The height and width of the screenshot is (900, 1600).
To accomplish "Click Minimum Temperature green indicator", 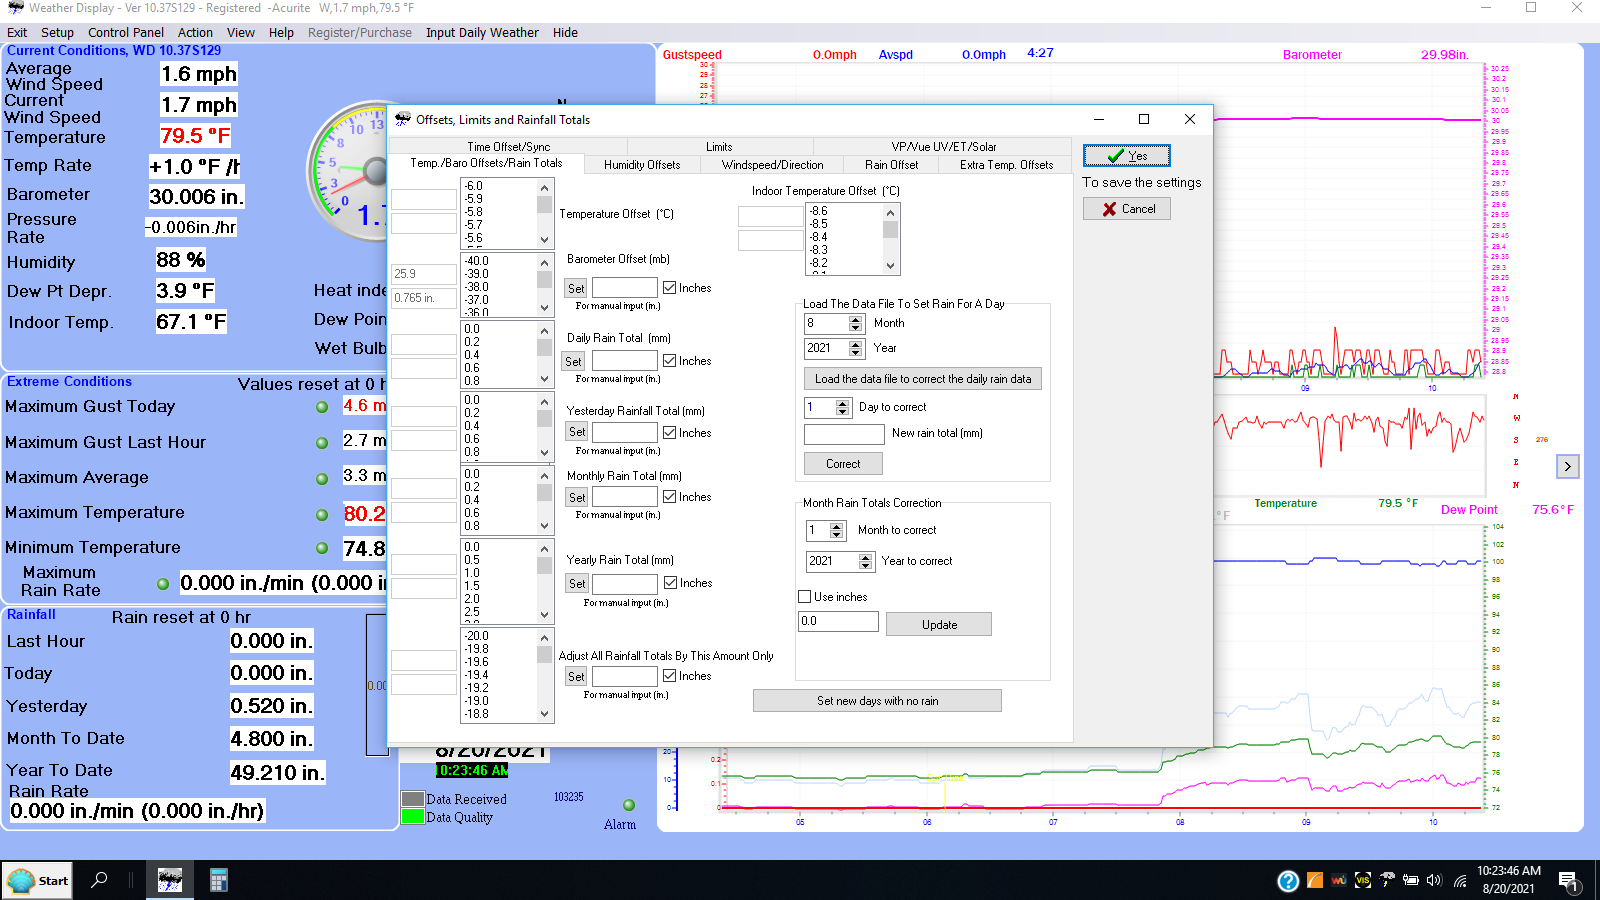I will (322, 548).
